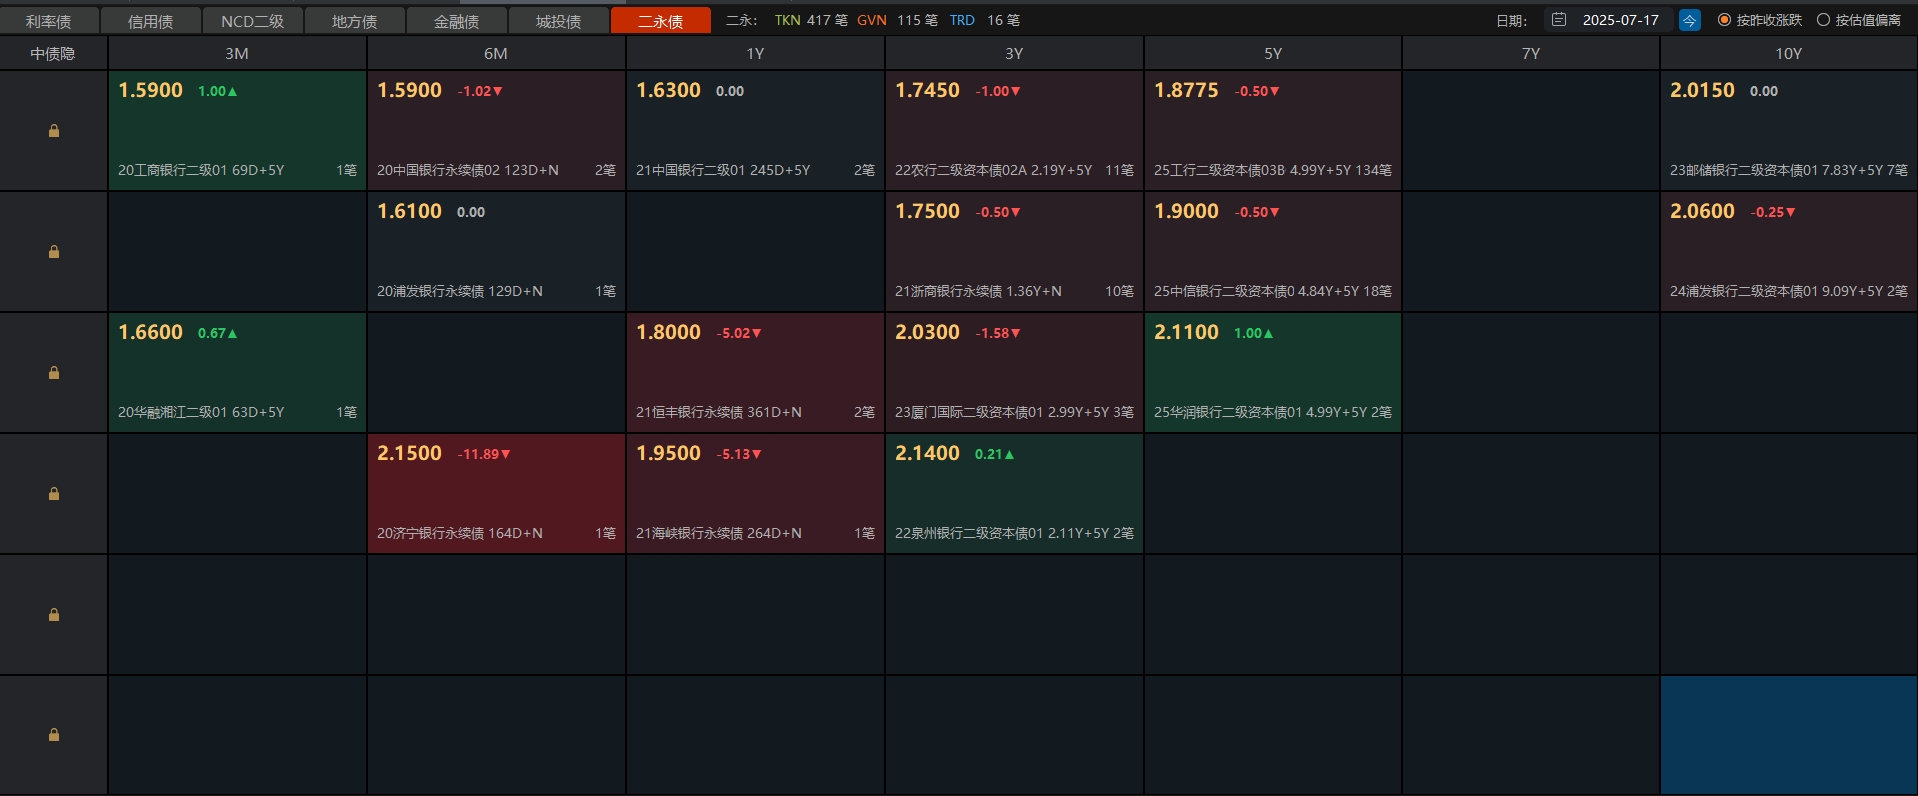Open the 25华润银行二级资本债01 cell

pos(1273,373)
